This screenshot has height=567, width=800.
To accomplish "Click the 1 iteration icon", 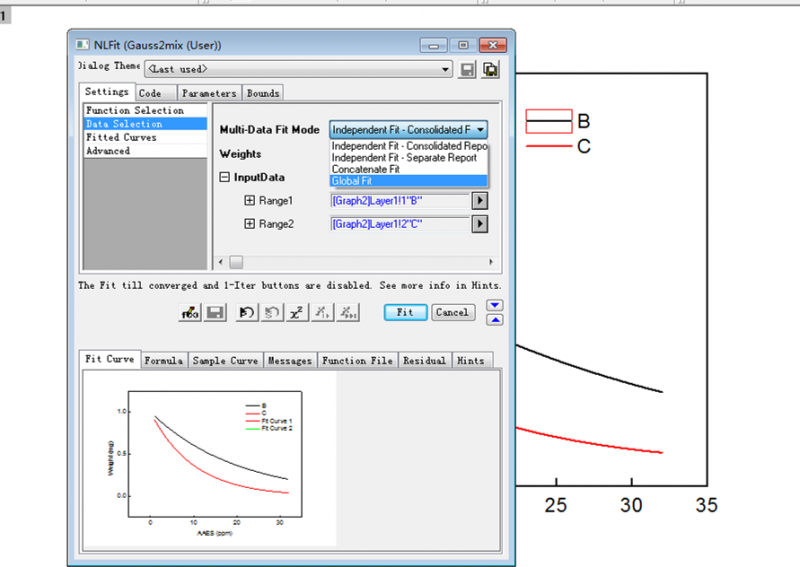I will tap(322, 312).
